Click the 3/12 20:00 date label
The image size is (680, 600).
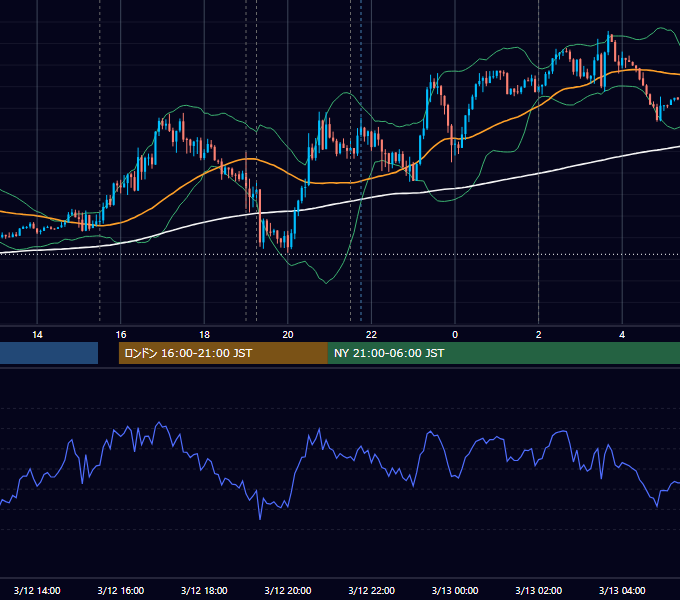[288, 590]
